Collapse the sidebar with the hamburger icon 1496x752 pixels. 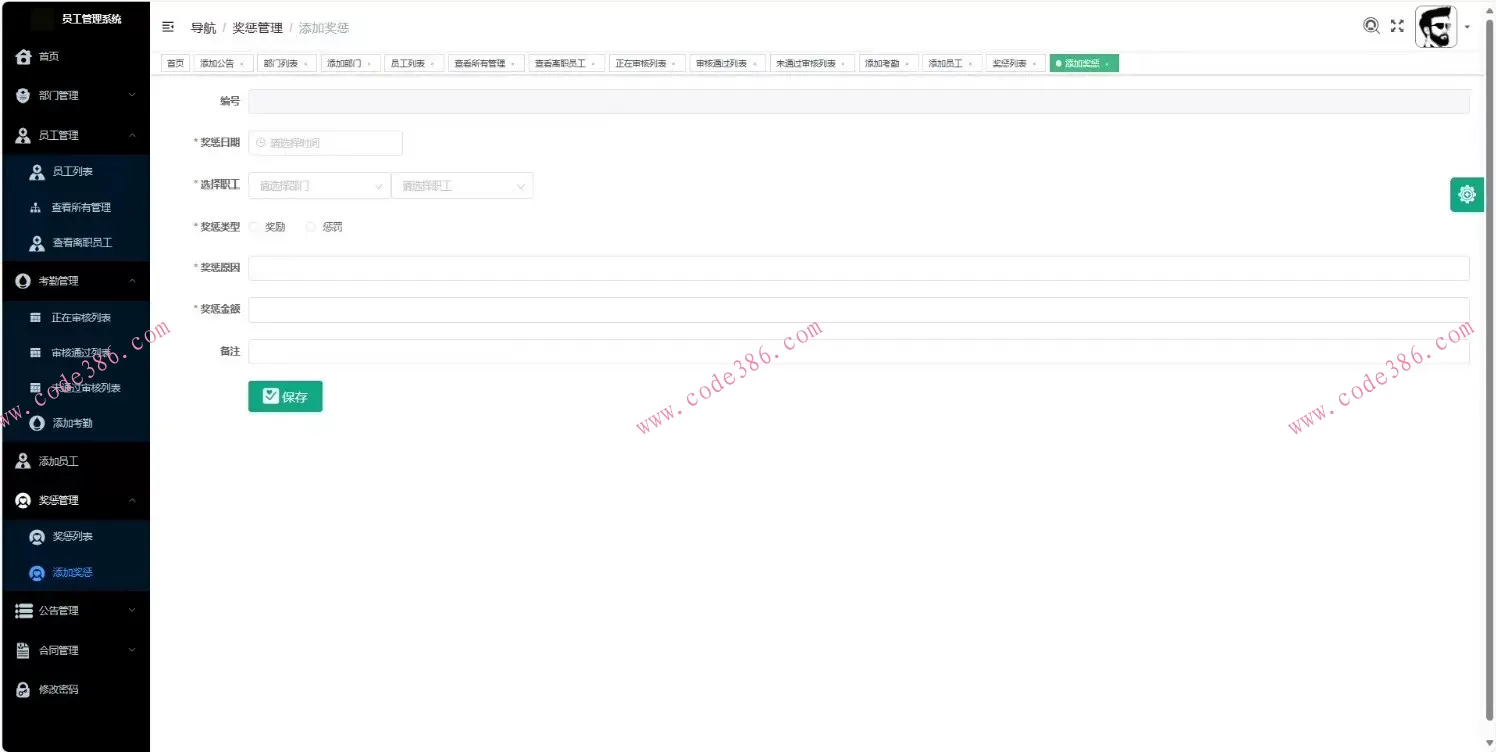pyautogui.click(x=168, y=27)
